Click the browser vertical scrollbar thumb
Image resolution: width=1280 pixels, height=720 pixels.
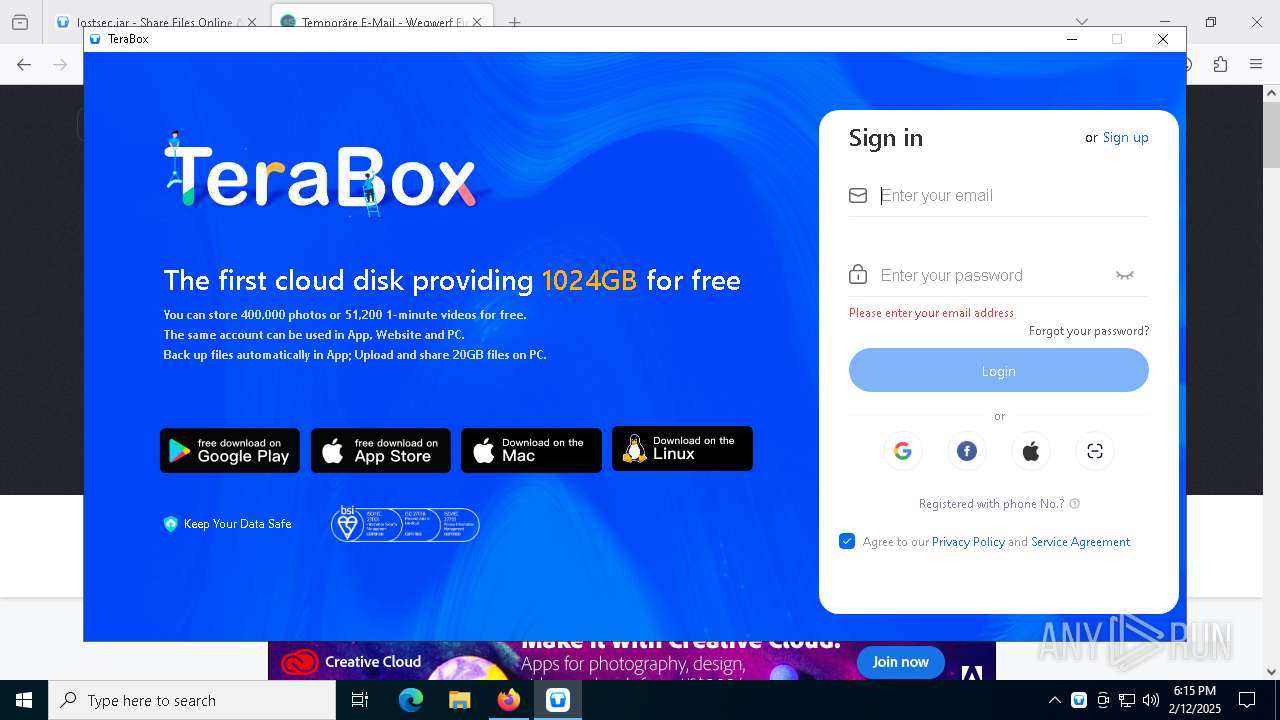(x=1271, y=135)
